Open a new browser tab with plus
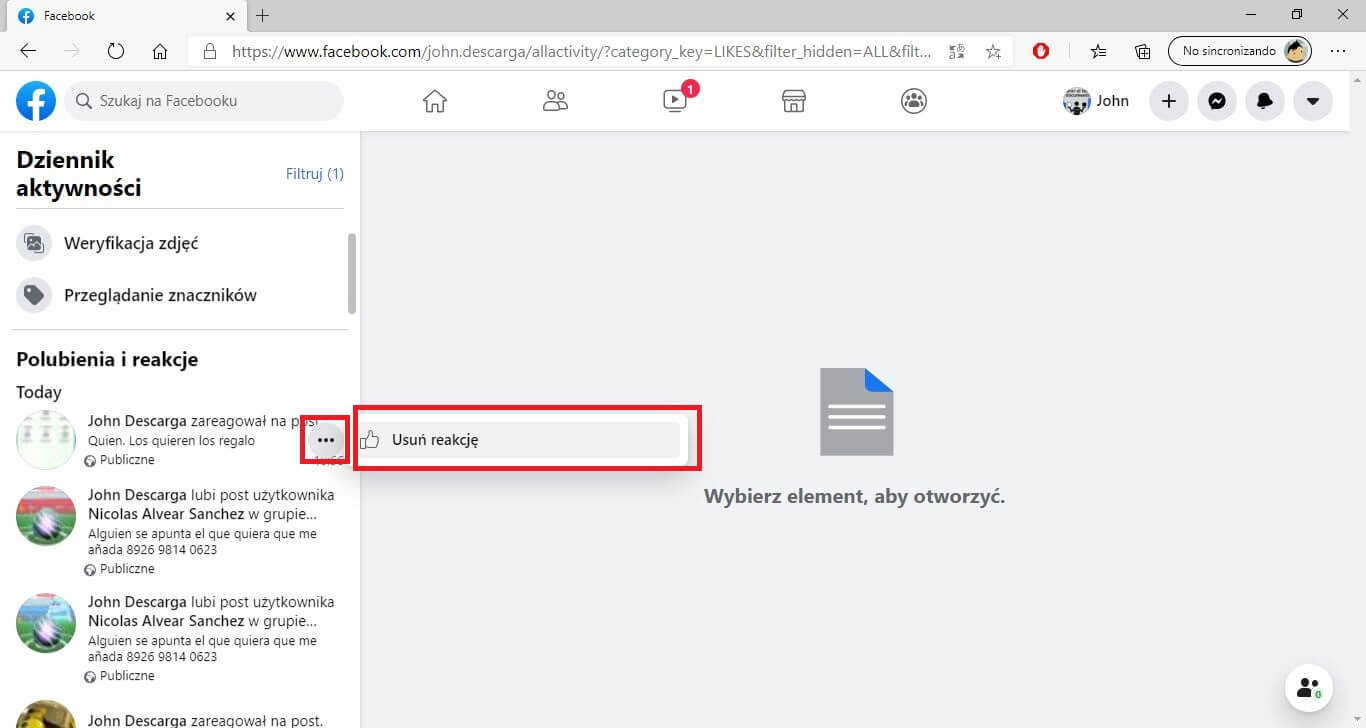 [263, 16]
